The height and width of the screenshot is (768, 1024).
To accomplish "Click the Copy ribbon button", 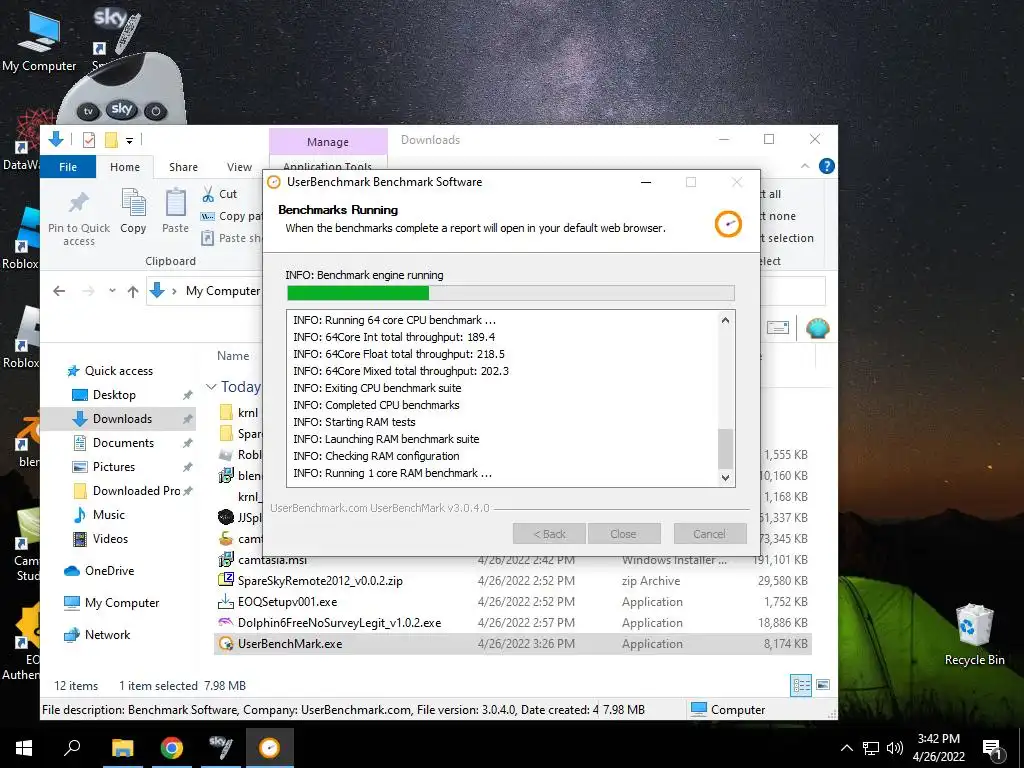I will tap(133, 211).
